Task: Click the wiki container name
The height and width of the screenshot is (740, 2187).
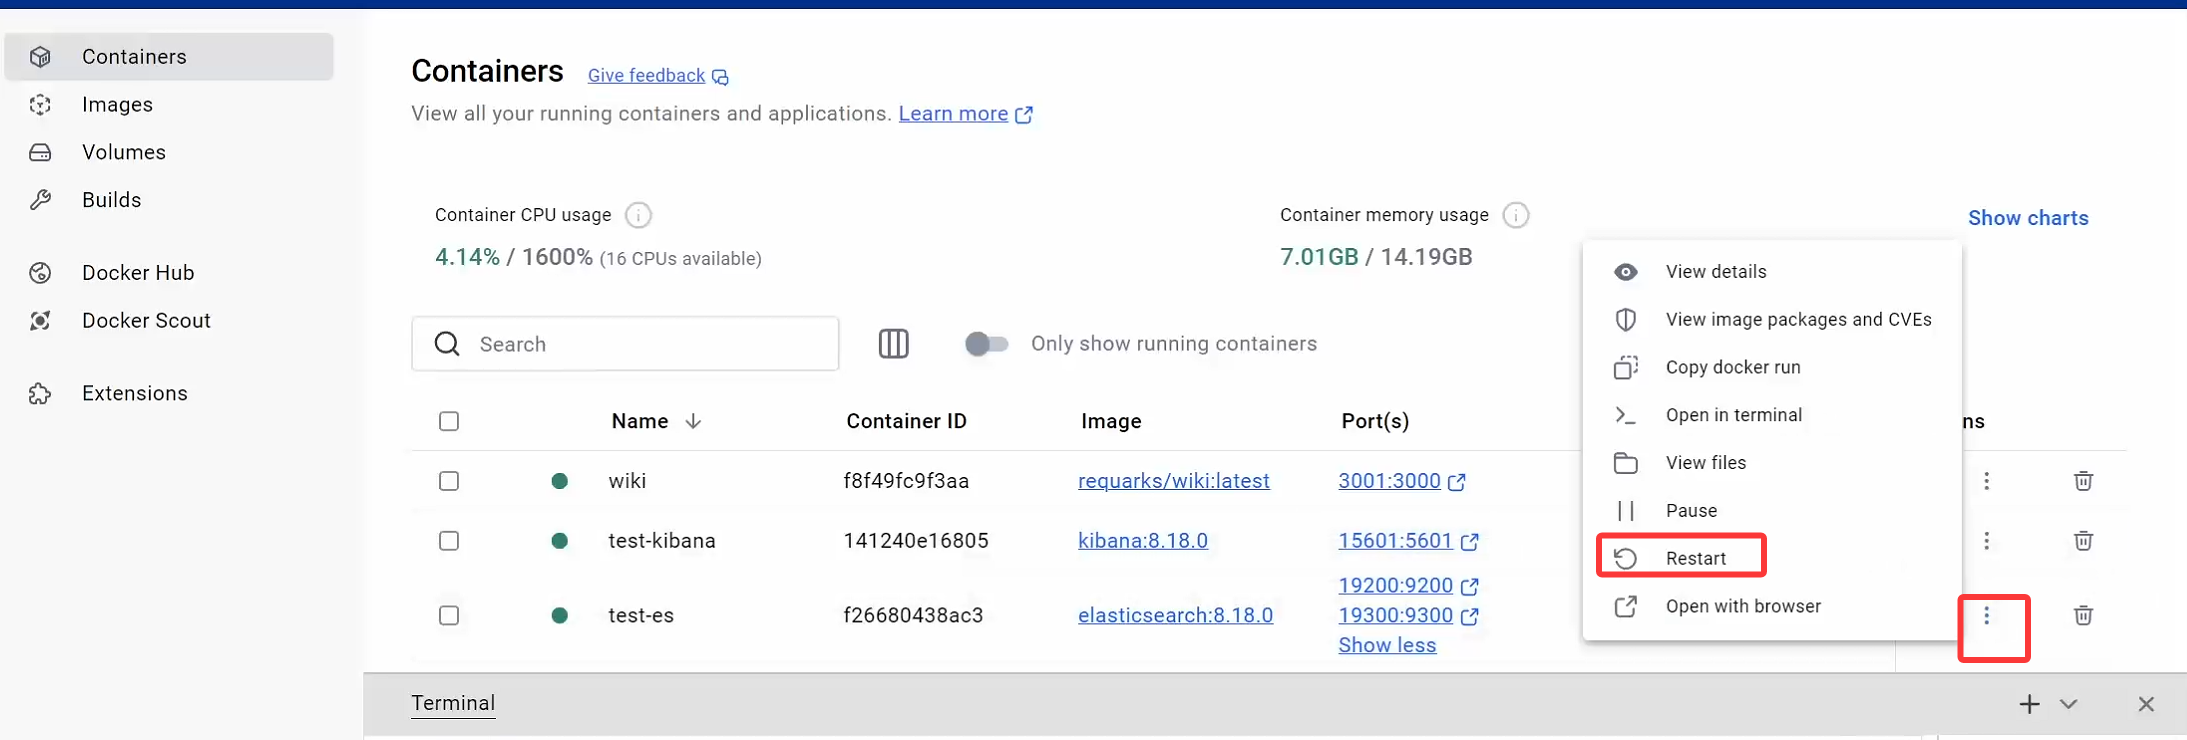Action: (627, 481)
